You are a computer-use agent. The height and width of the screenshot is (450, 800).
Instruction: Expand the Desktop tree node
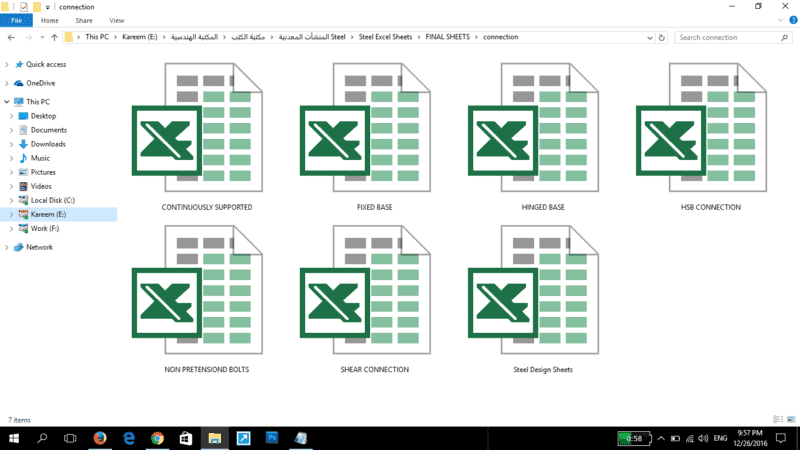tap(12, 116)
